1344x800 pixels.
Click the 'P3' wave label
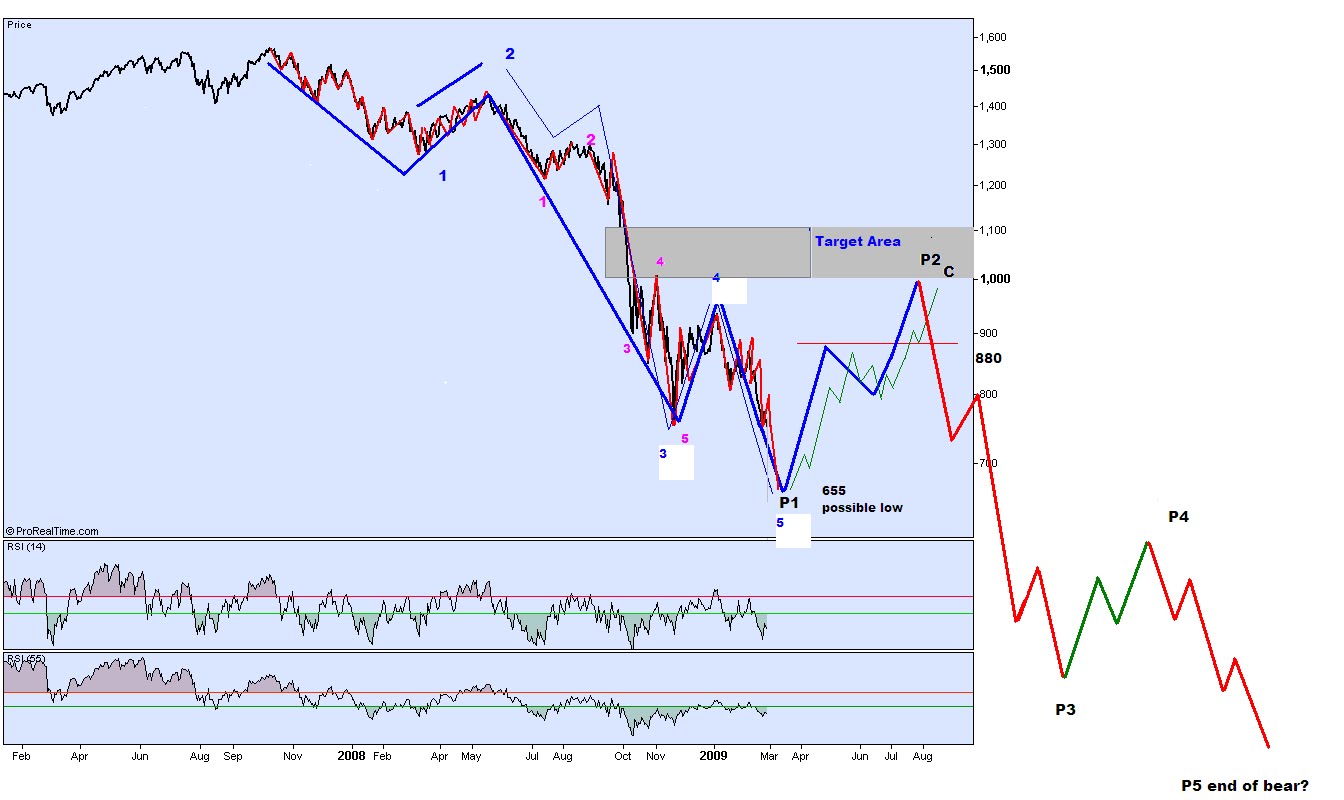pos(1065,710)
